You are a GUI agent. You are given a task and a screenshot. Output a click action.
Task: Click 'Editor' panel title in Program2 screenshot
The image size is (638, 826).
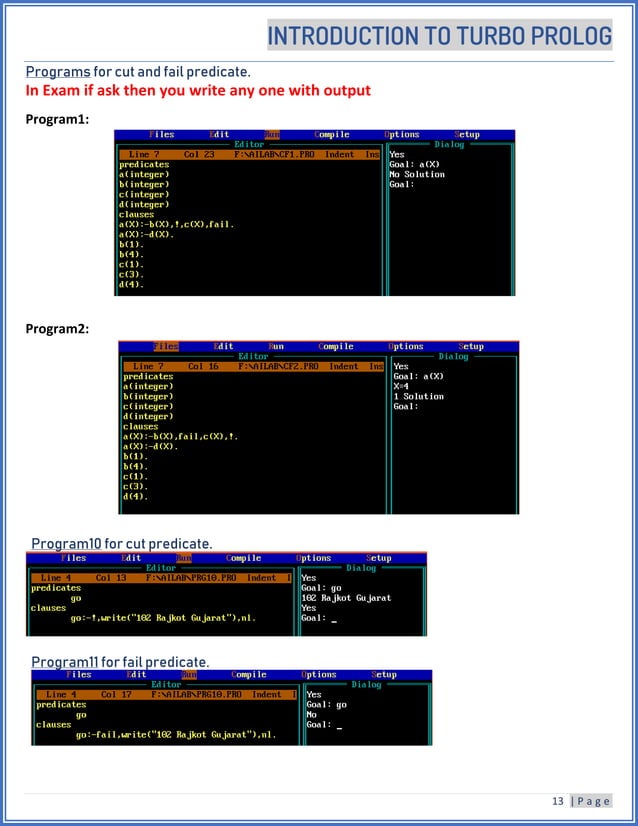click(253, 356)
